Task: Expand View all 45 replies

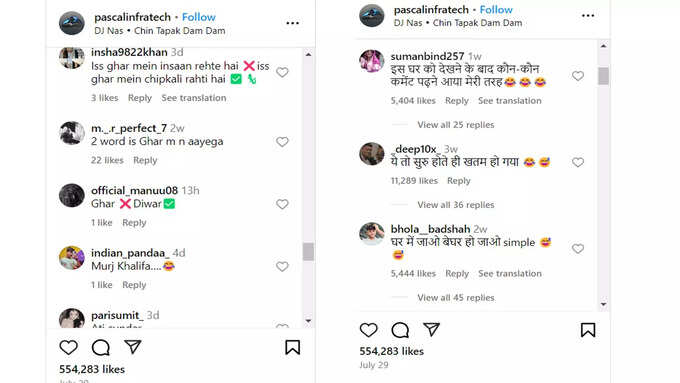Action: click(456, 298)
